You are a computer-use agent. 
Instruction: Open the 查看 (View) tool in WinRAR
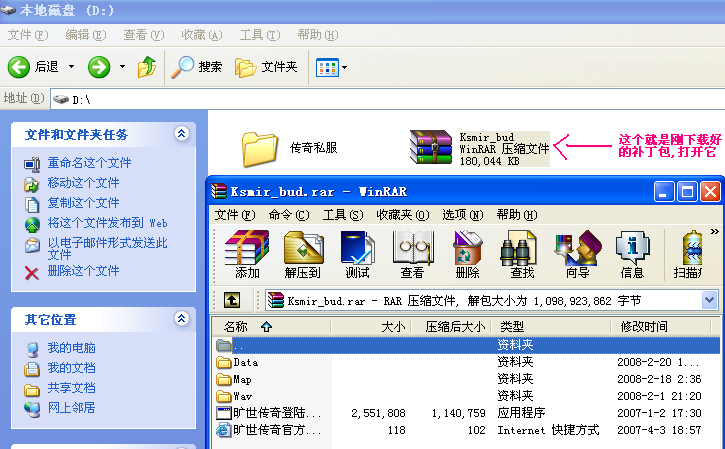point(412,254)
